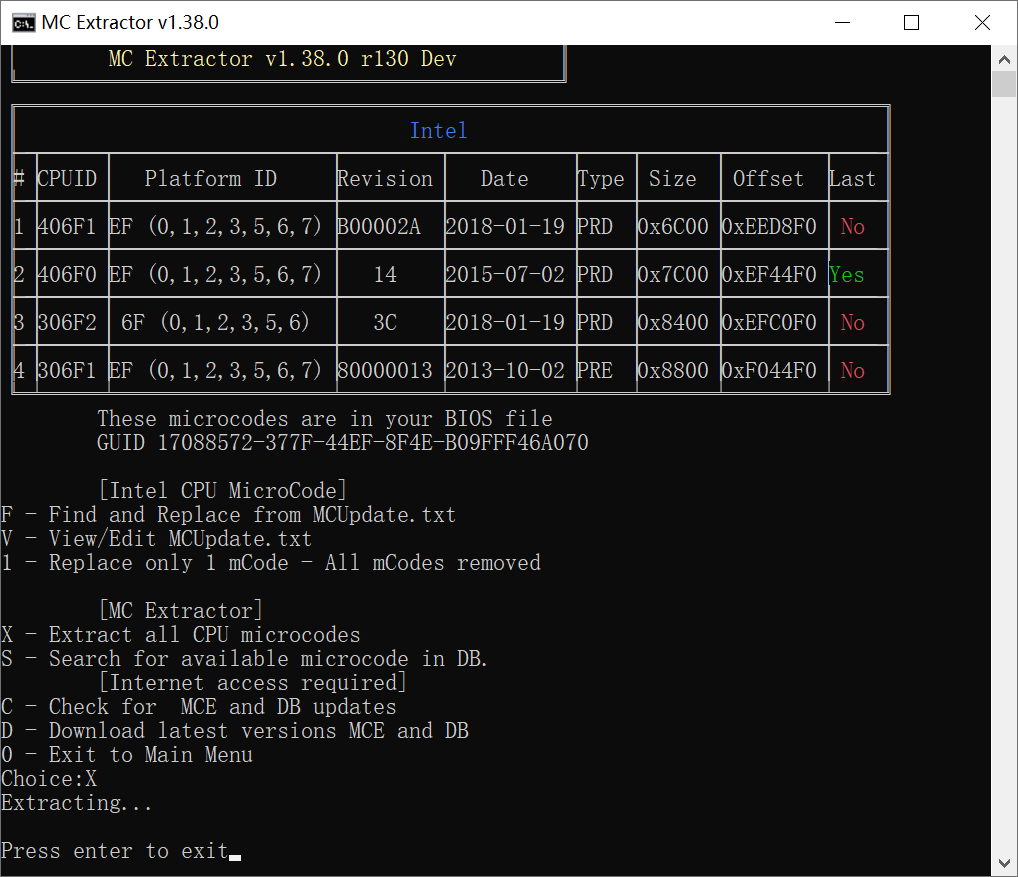Click size value 0x8400
This screenshot has height=877, width=1018.
click(673, 323)
